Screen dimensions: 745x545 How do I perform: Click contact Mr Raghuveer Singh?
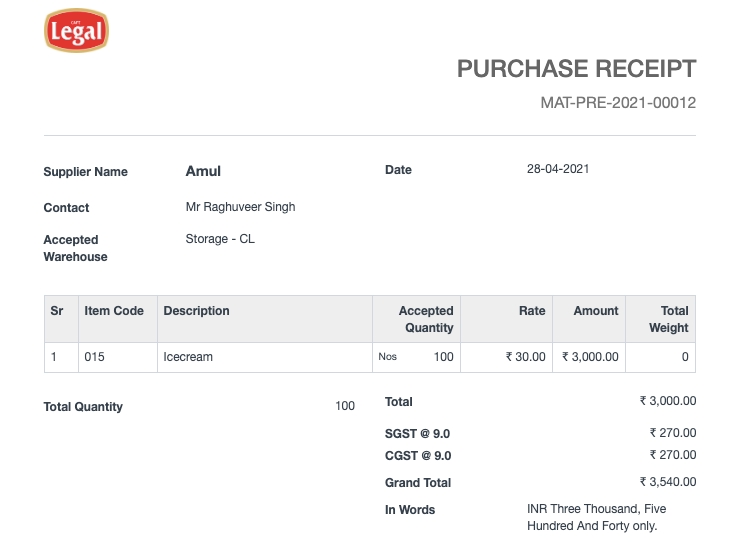[x=240, y=207]
